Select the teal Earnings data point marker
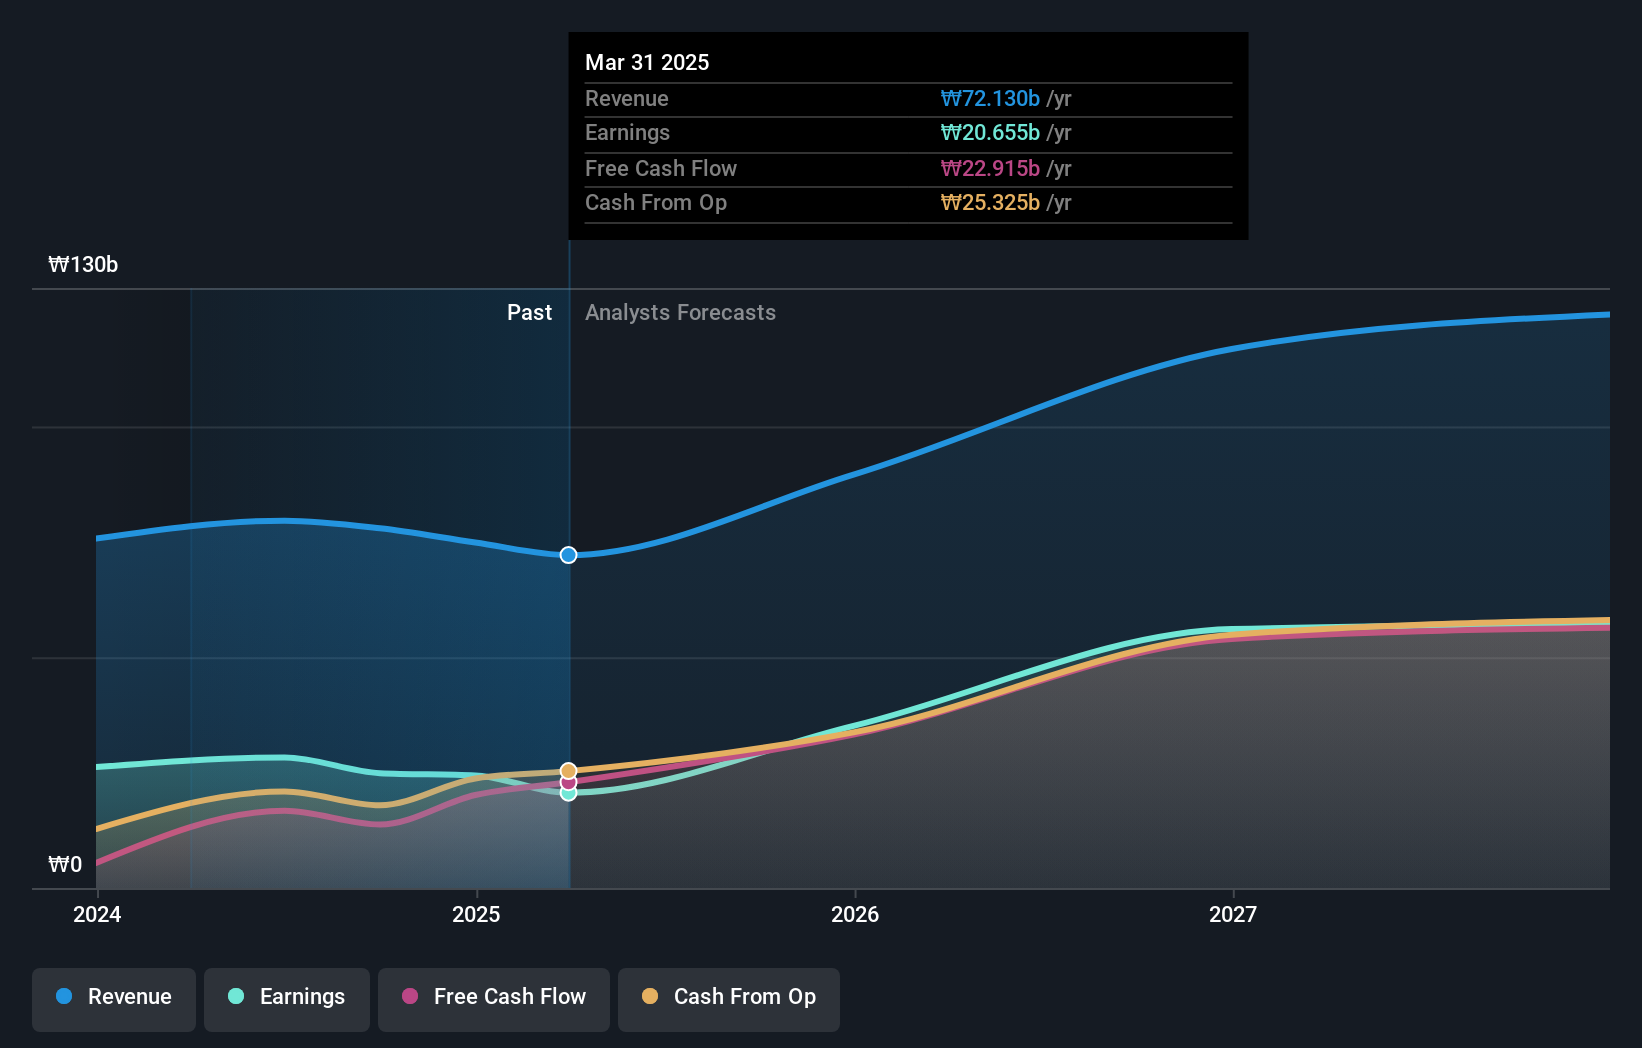The image size is (1642, 1048). (568, 794)
